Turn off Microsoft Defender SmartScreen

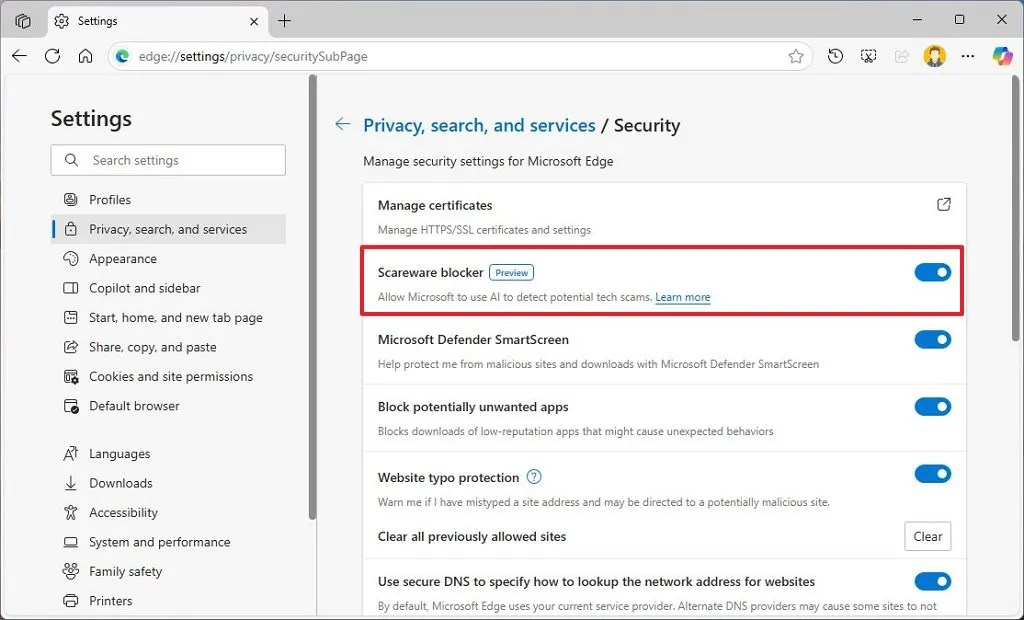pos(932,339)
